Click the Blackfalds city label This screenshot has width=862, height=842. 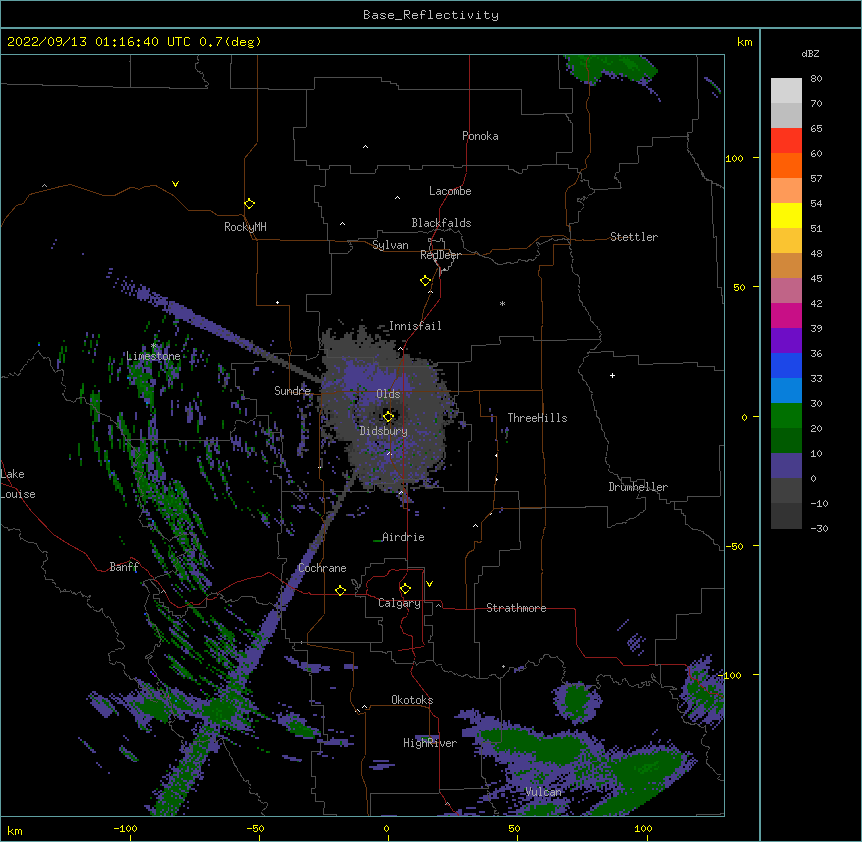pos(441,223)
